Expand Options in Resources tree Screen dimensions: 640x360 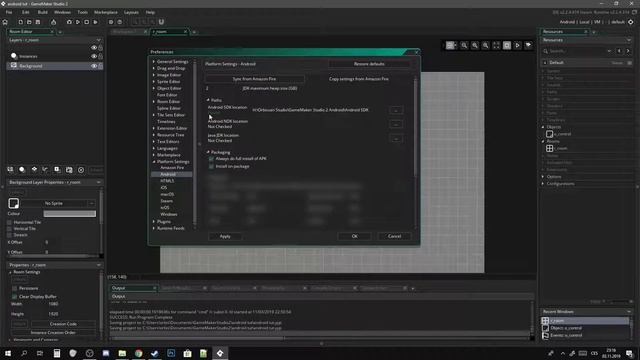(543, 177)
